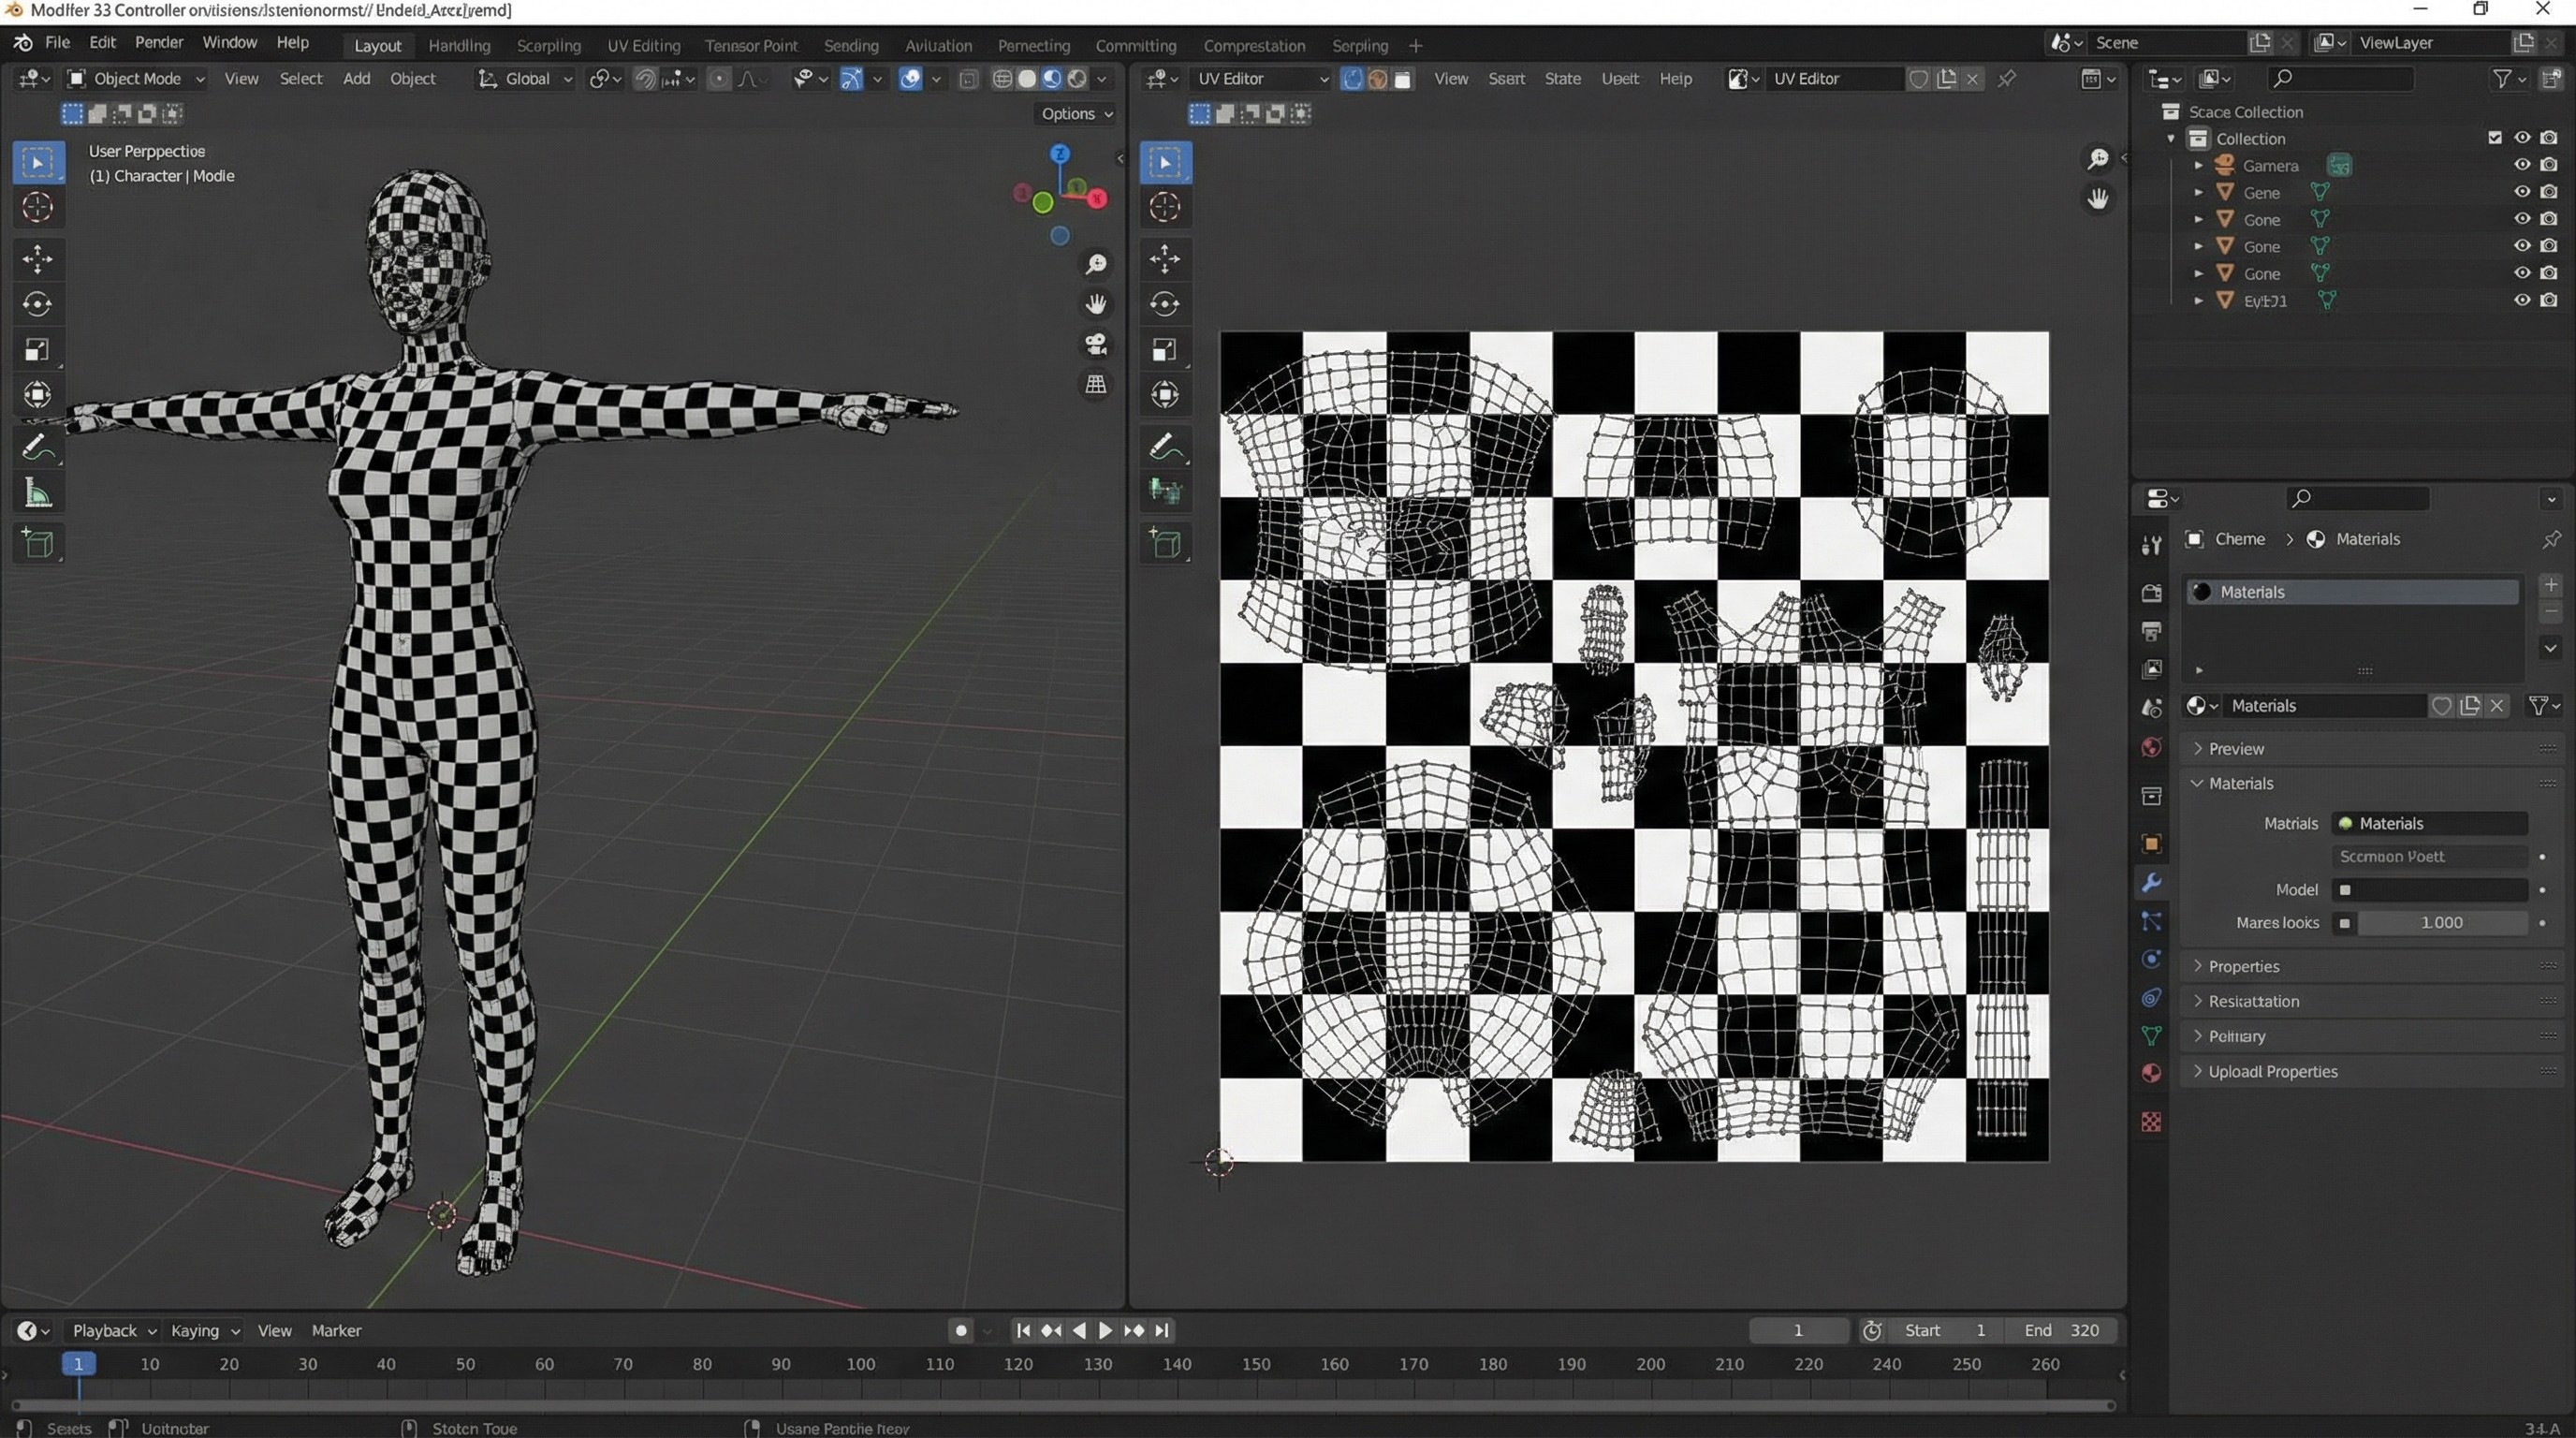Open the Window menu
This screenshot has width=2576, height=1438.
tap(229, 42)
